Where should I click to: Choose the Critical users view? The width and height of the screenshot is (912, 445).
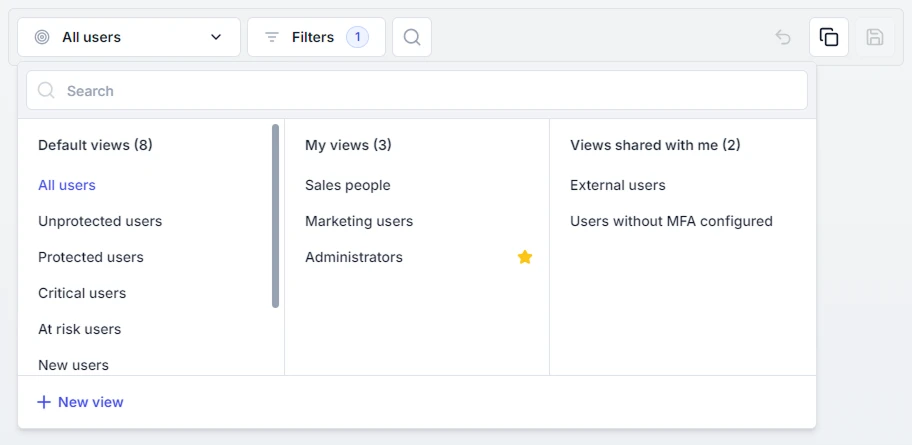click(x=82, y=293)
